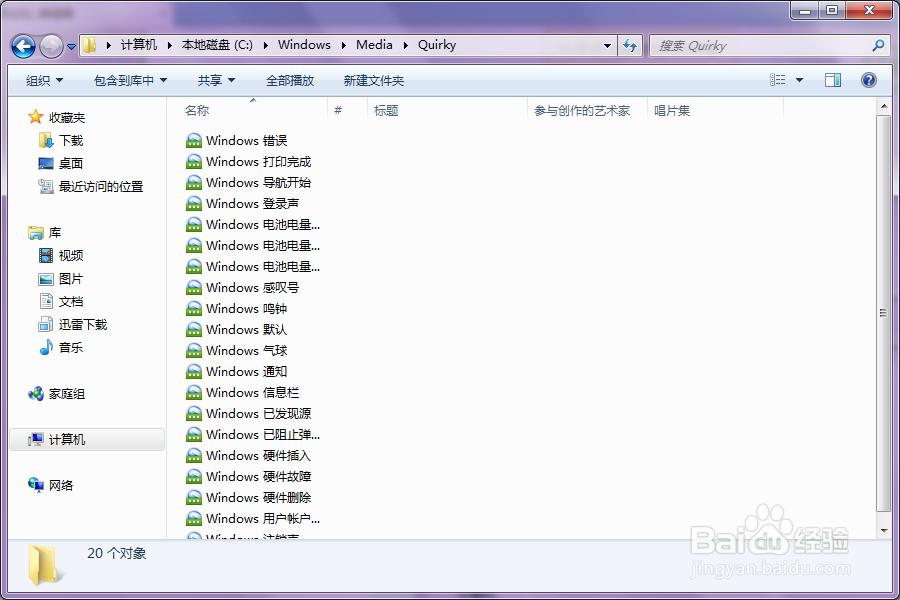900x600 pixels.
Task: Click the 唱片集 column header
Action: [x=715, y=110]
